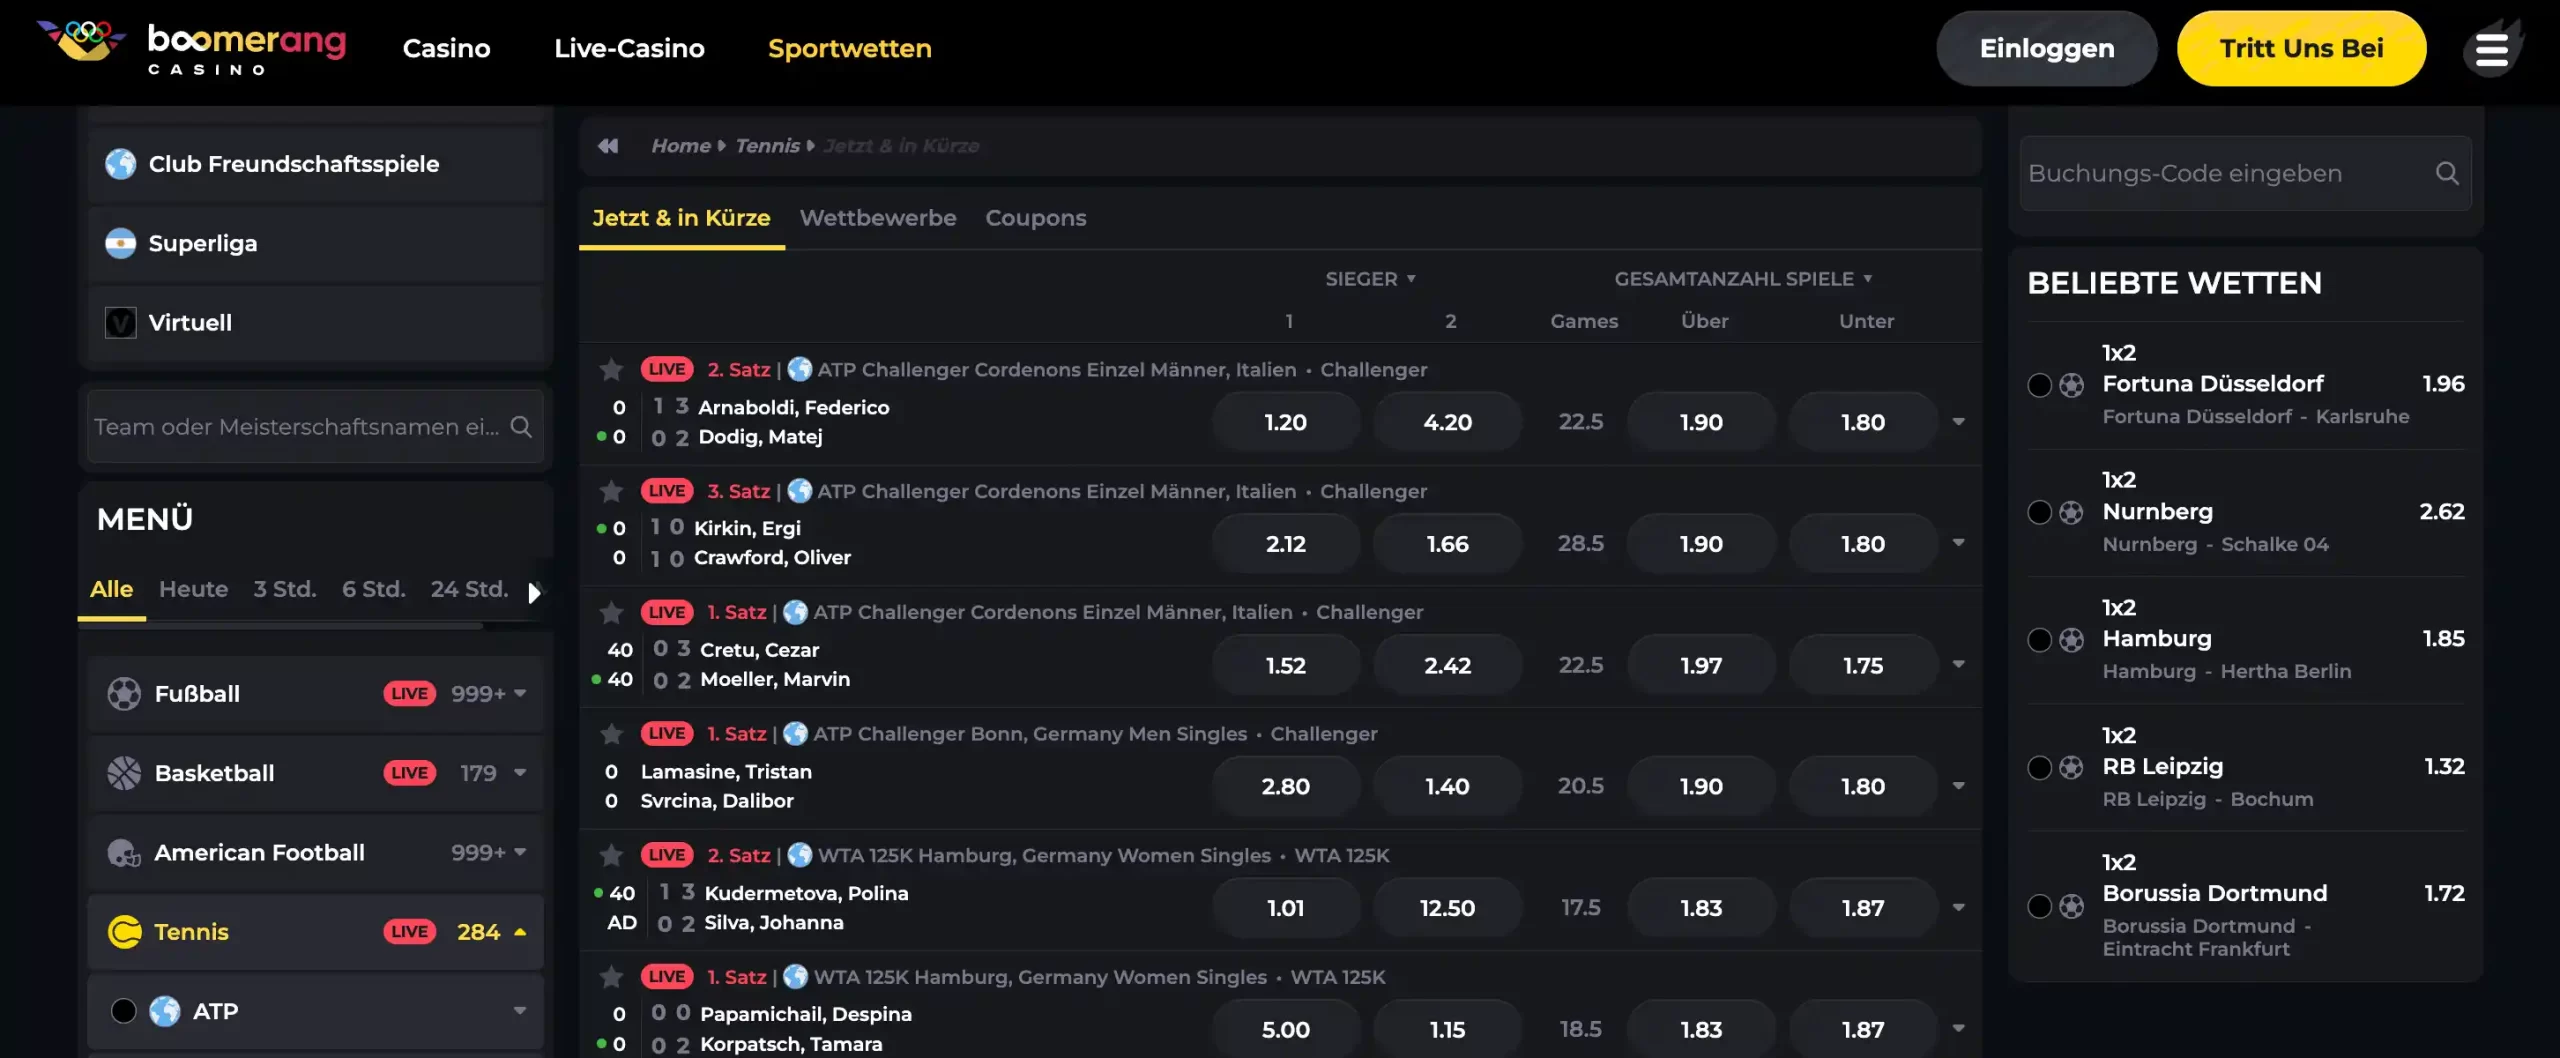The height and width of the screenshot is (1058, 2560).
Task: Open the Live-Casino navigation link
Action: 630,48
